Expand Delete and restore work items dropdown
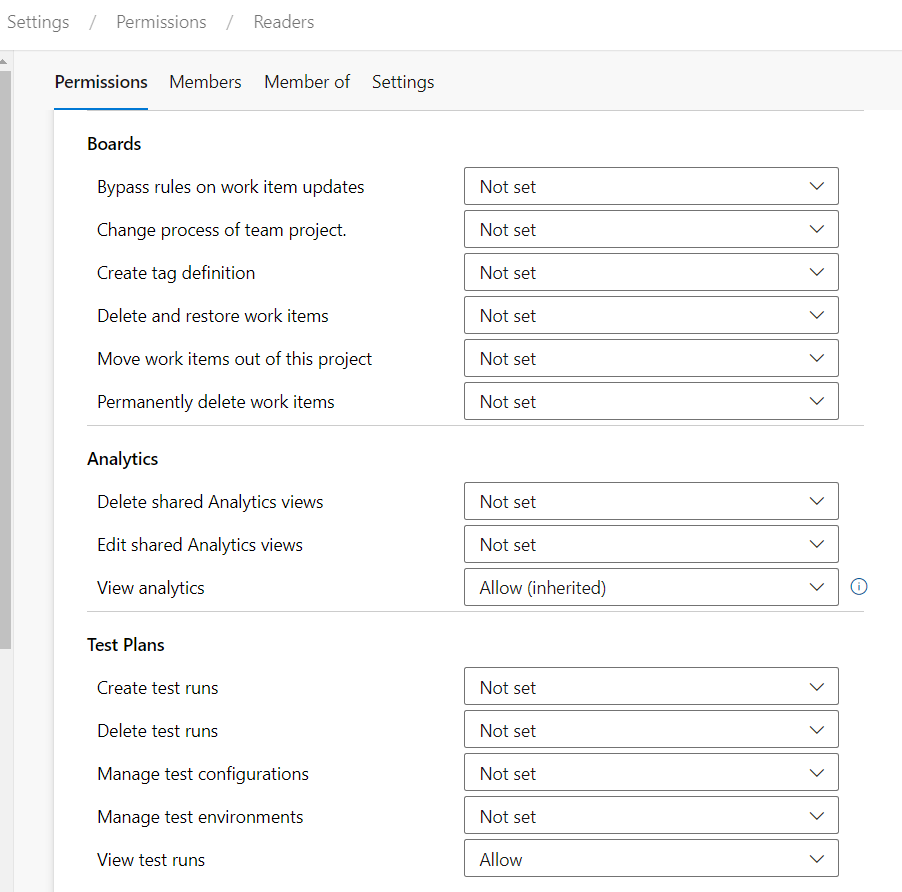This screenshot has height=892, width=902. [x=651, y=316]
